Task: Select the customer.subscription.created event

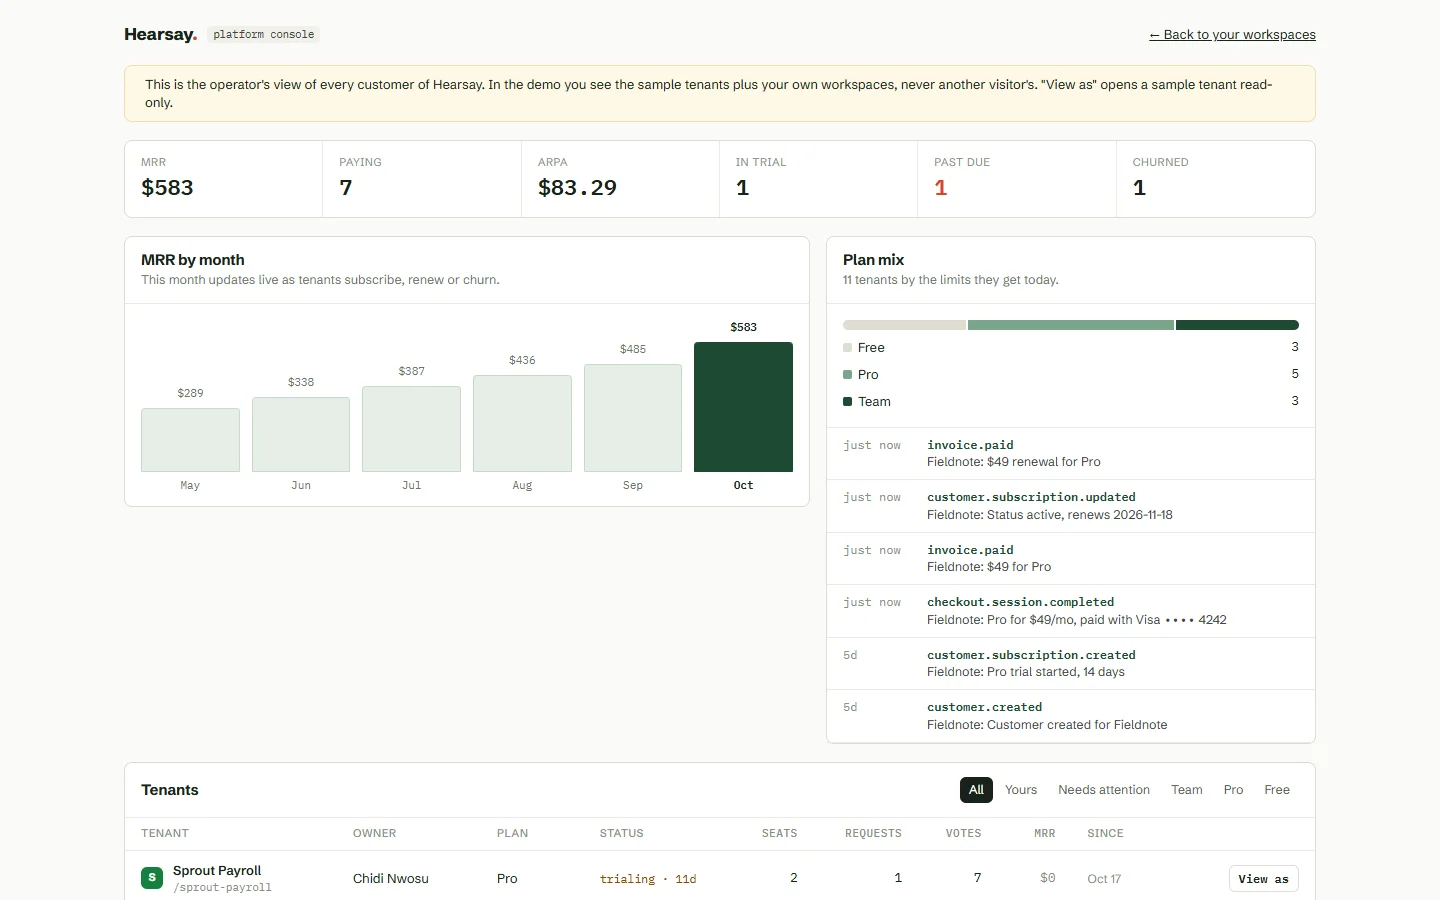Action: [x=1071, y=664]
